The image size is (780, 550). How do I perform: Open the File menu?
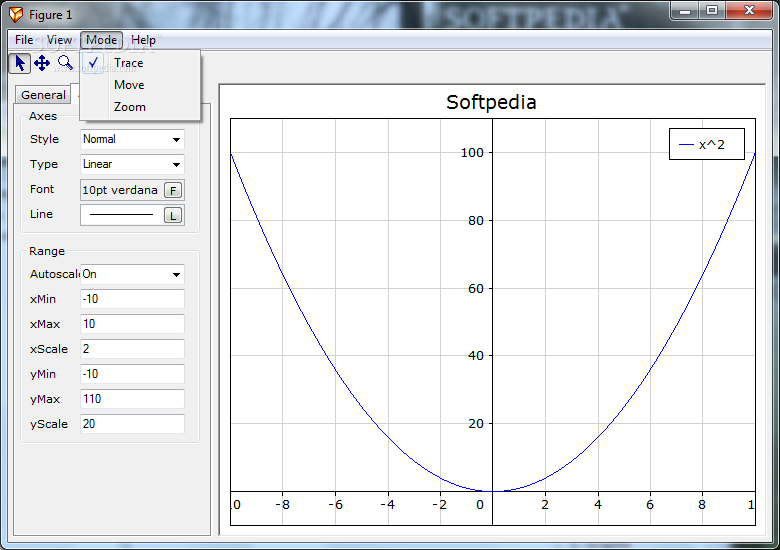(x=24, y=40)
